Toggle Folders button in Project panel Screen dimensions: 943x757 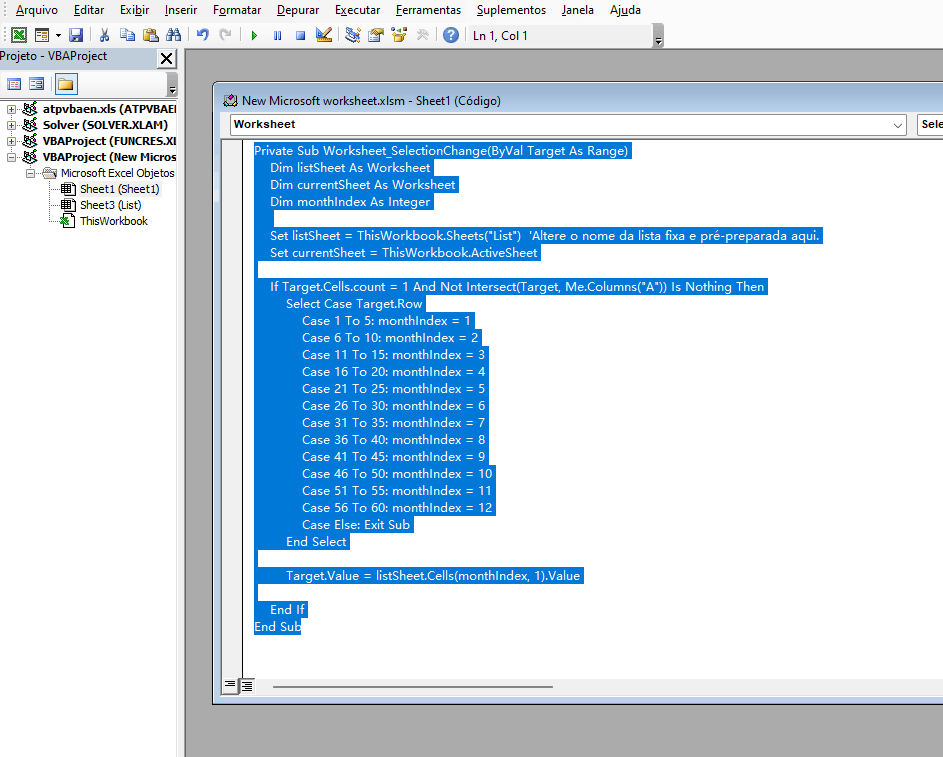[x=66, y=84]
